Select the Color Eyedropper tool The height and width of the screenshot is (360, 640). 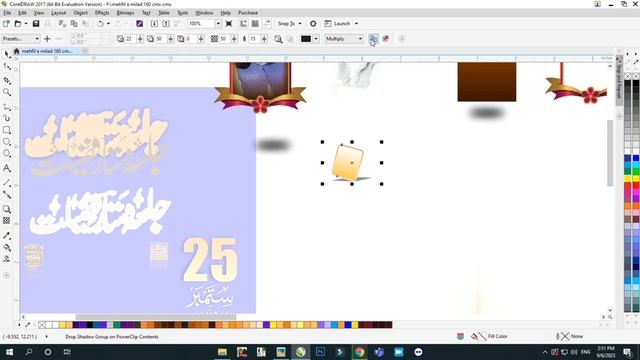coord(7,236)
